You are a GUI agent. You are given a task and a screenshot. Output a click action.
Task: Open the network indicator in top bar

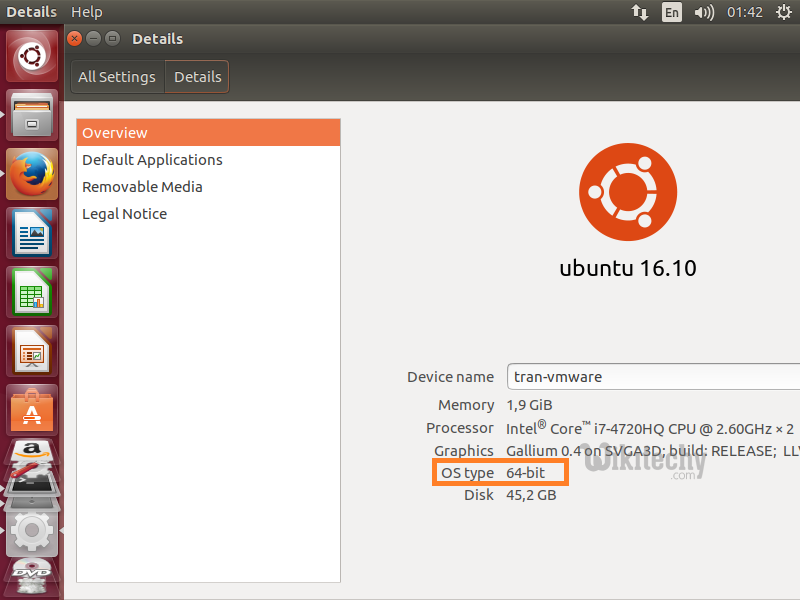click(x=639, y=12)
